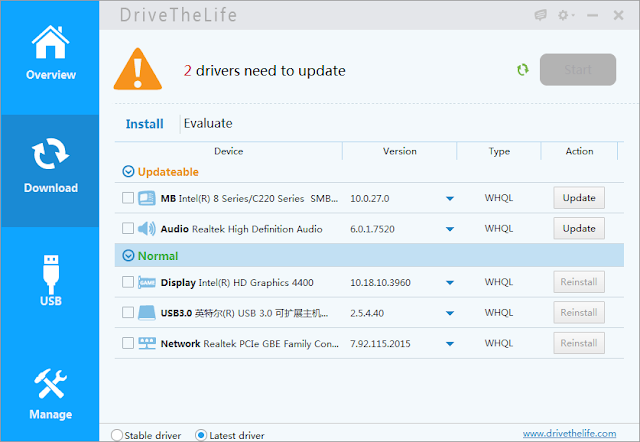Close the DriveTheLife window
The image size is (640, 442).
coord(618,16)
